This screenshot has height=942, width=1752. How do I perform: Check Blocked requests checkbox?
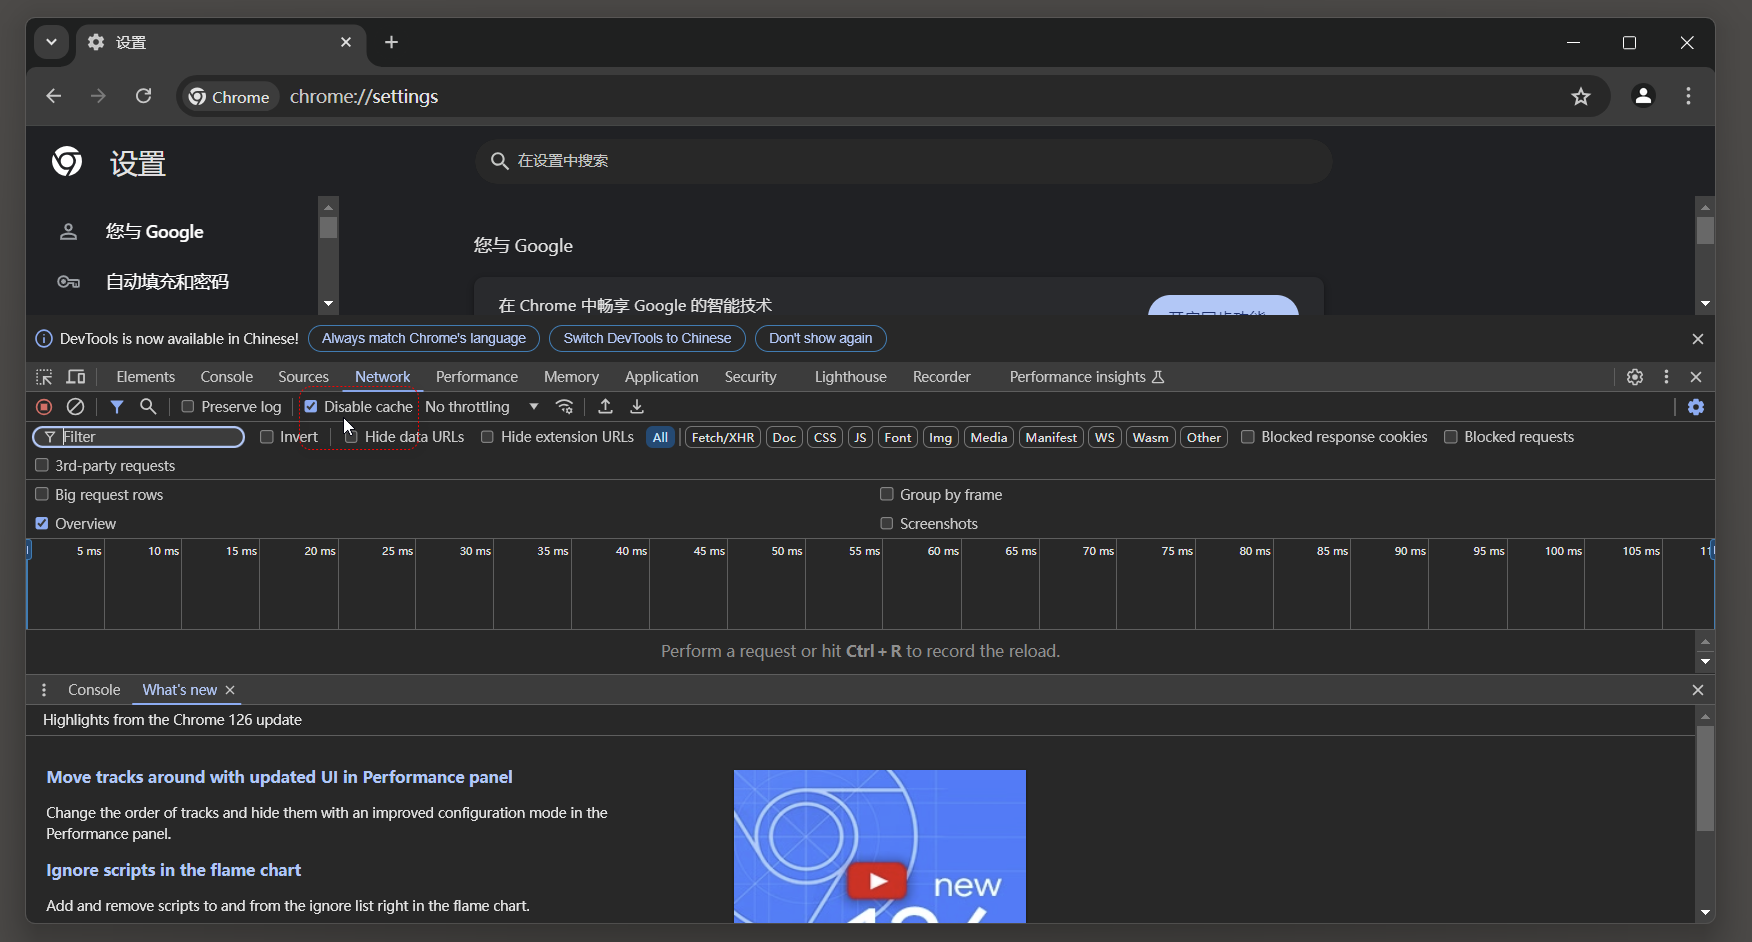[1451, 437]
